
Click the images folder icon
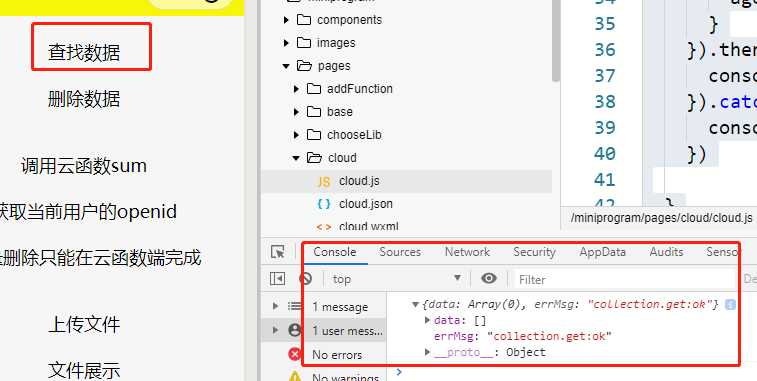(x=304, y=42)
